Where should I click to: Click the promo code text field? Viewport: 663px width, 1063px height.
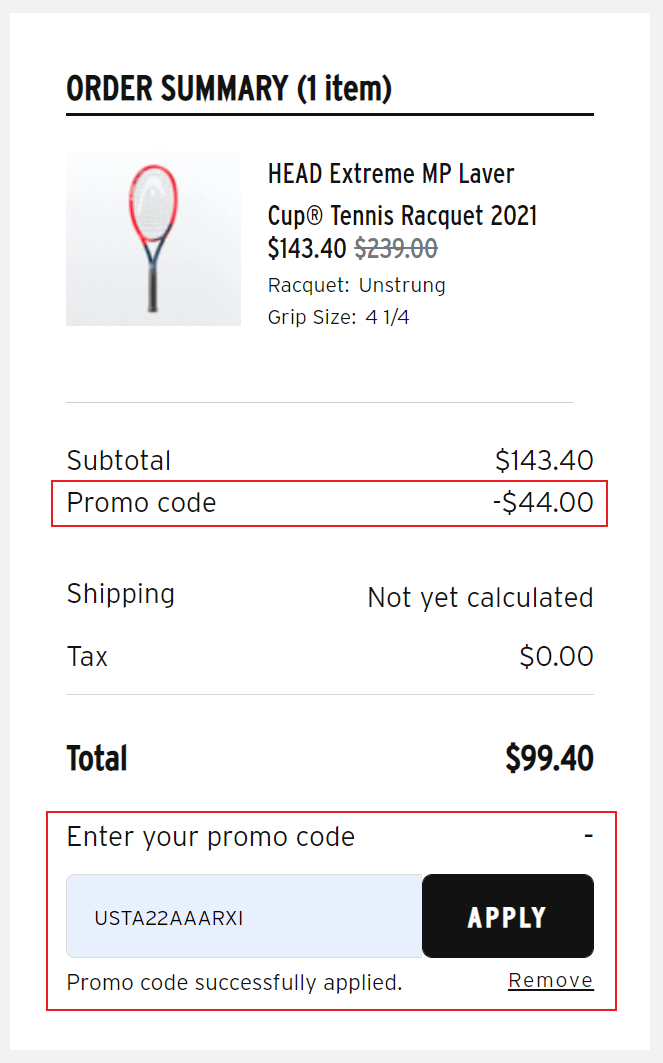point(245,917)
